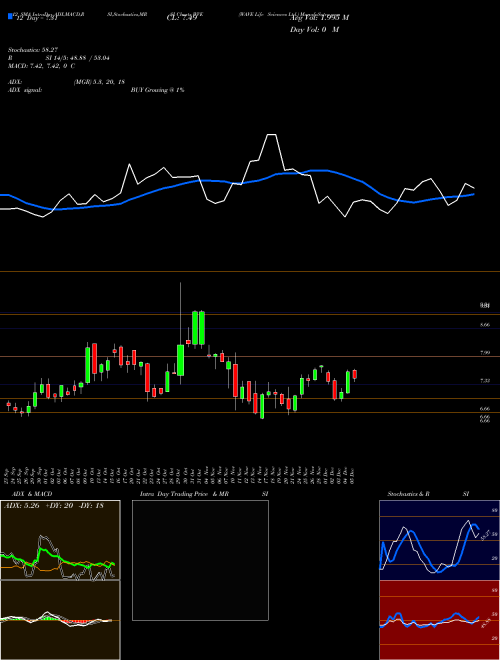Open the MACD histogram mini chart
This screenshot has width=500, height=660.
click(x=60, y=620)
